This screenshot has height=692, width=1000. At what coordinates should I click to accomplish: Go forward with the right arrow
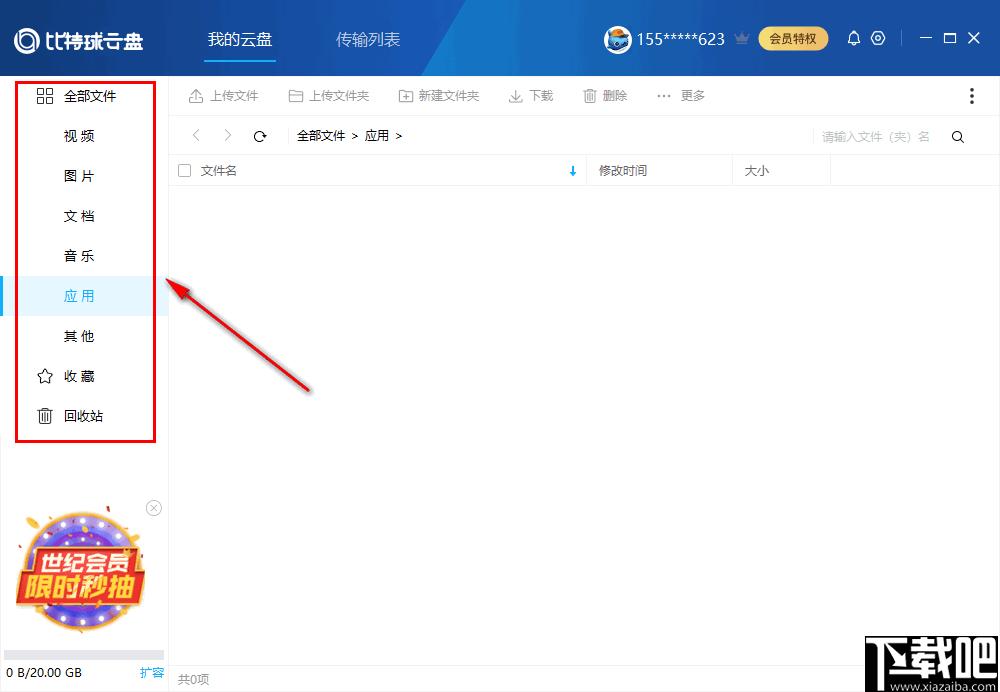pos(228,135)
